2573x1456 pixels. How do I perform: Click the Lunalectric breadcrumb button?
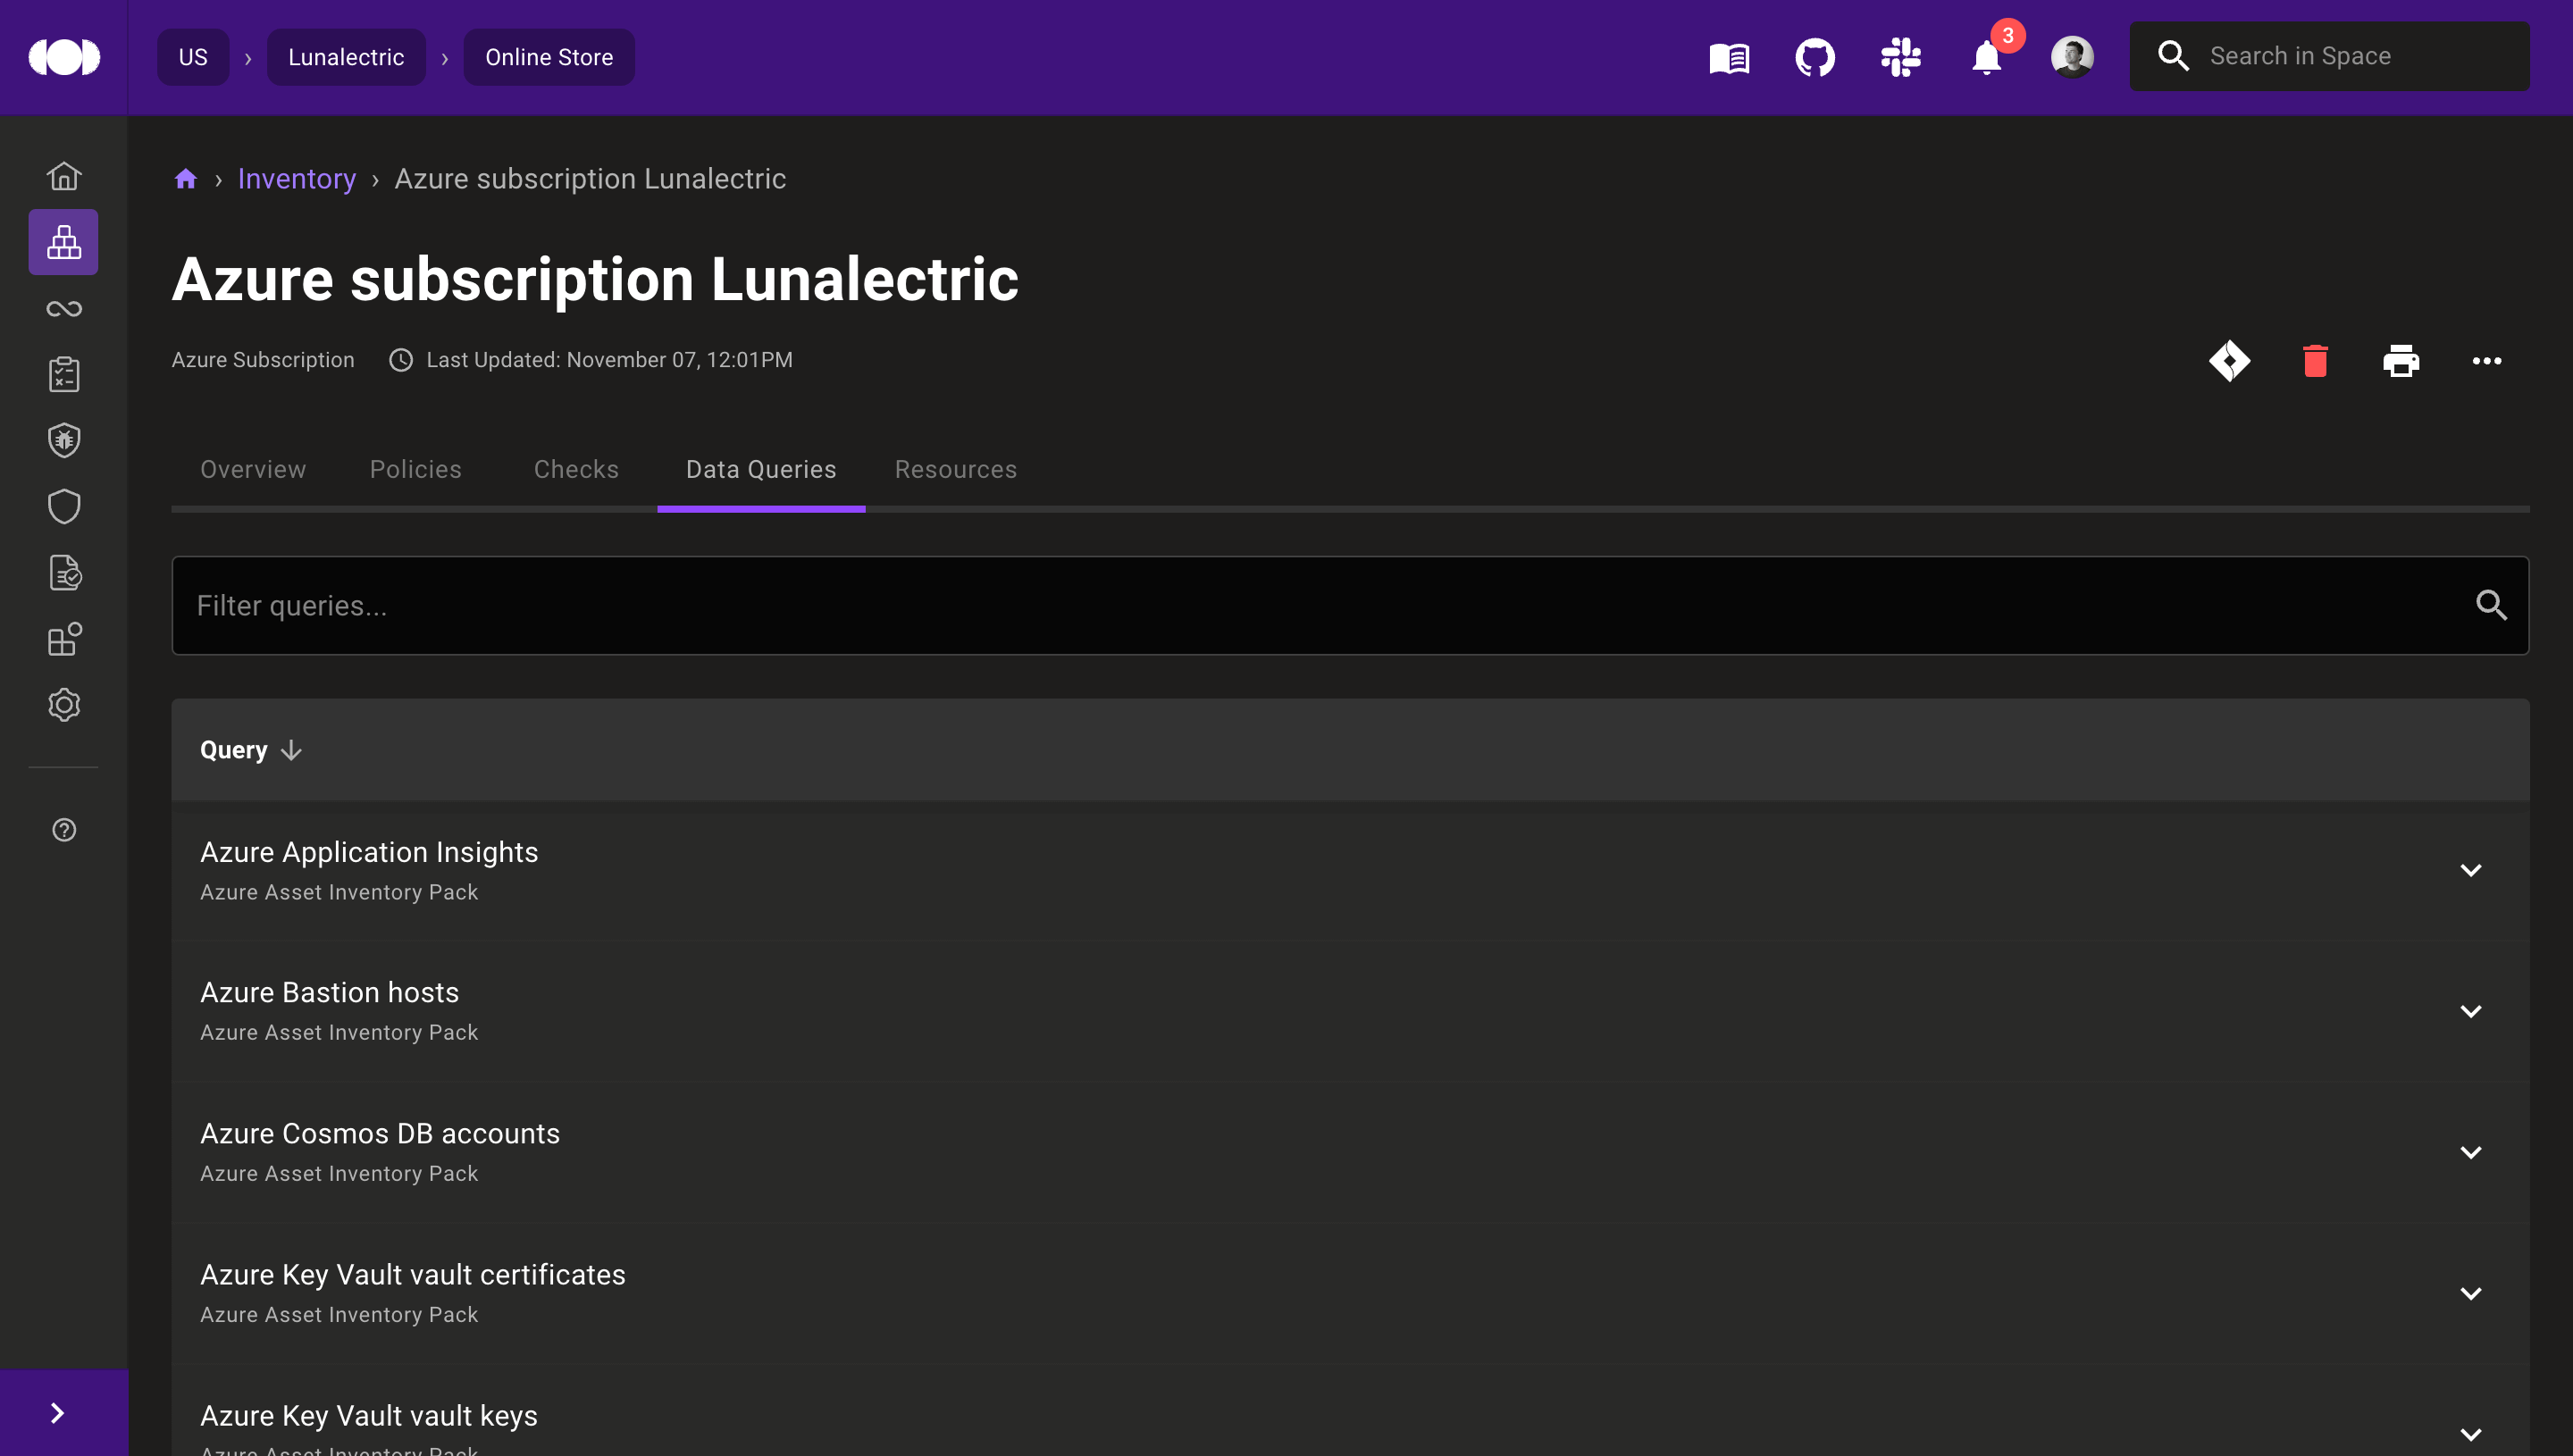point(346,57)
